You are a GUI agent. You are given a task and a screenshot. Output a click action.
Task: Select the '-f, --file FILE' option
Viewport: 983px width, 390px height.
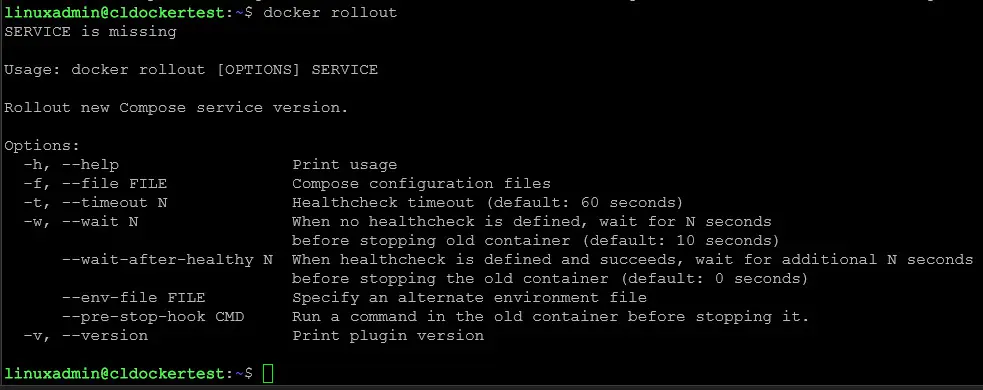pyautogui.click(x=95, y=184)
